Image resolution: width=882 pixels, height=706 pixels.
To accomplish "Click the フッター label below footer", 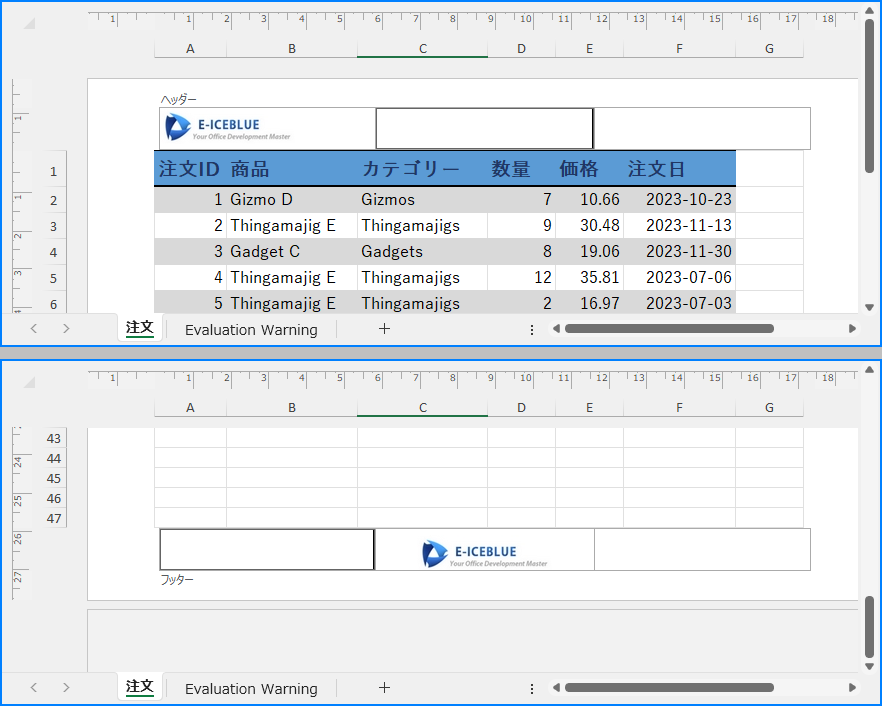I will click(177, 579).
